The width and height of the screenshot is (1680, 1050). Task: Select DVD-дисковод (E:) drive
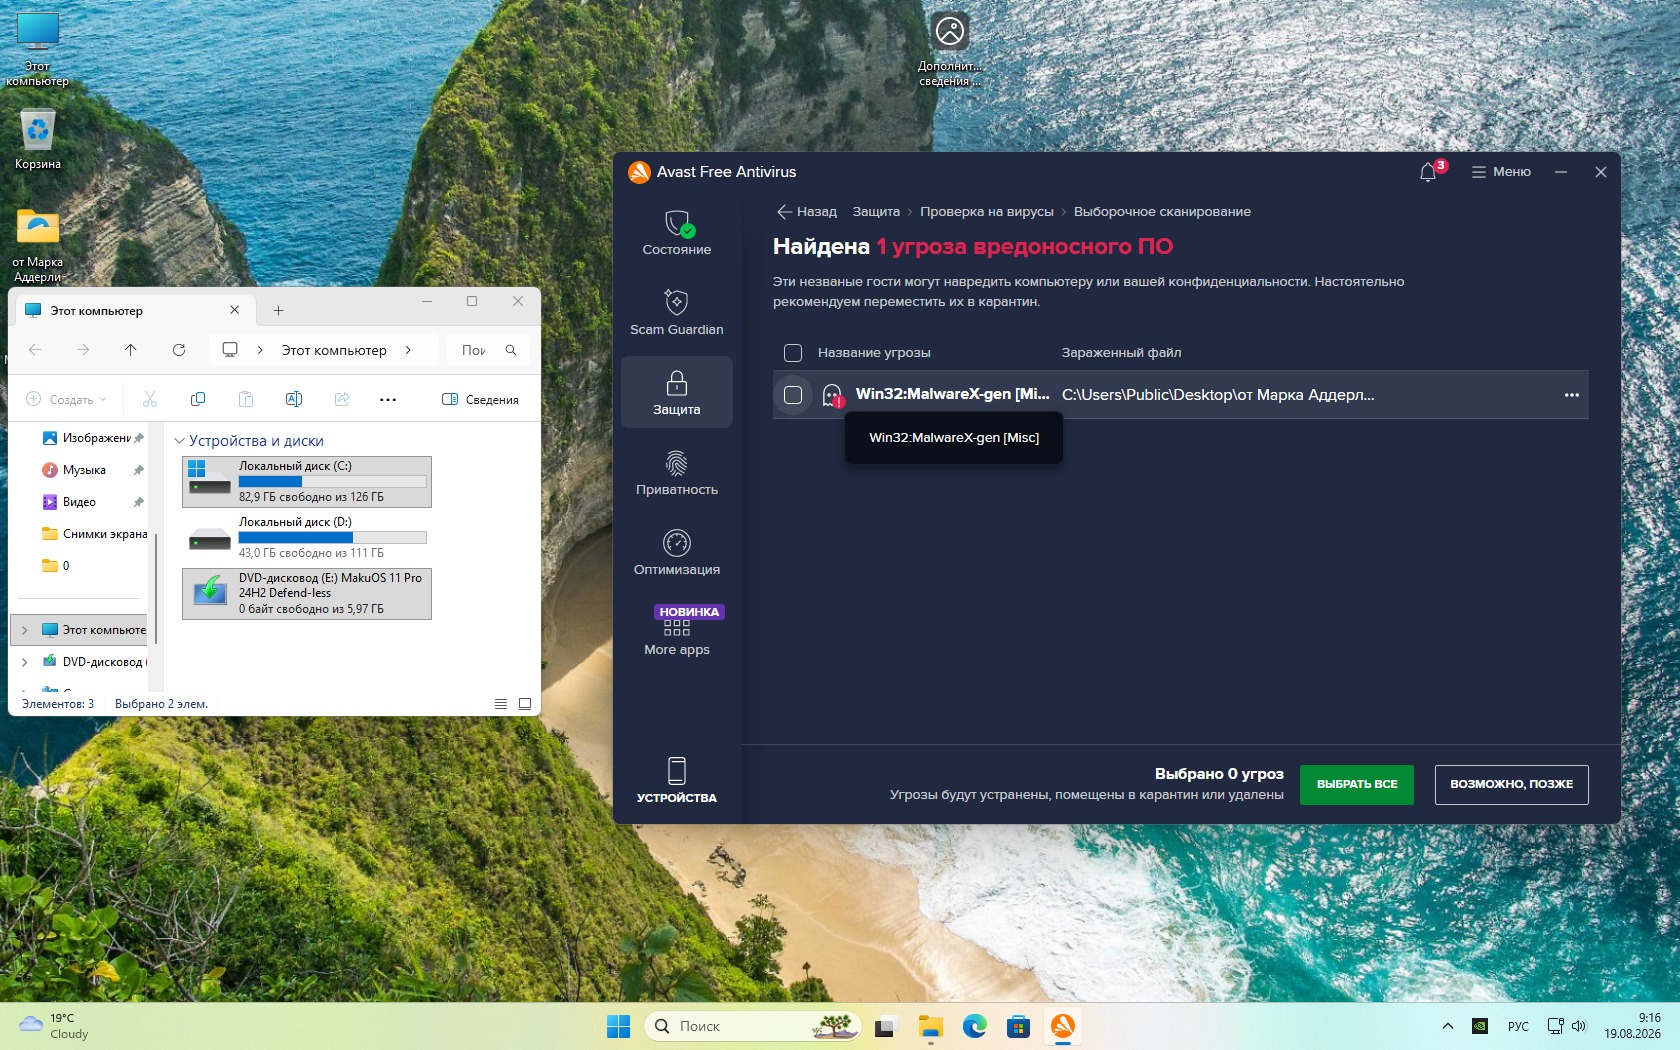(307, 593)
